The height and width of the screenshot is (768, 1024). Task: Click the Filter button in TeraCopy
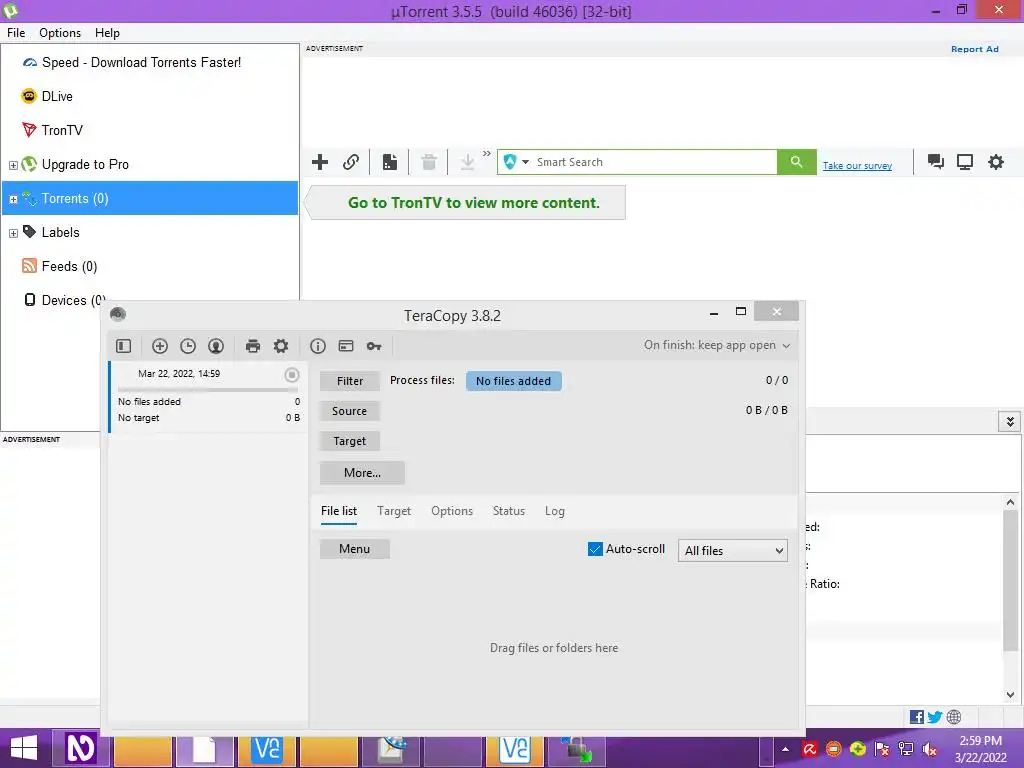[x=349, y=381]
